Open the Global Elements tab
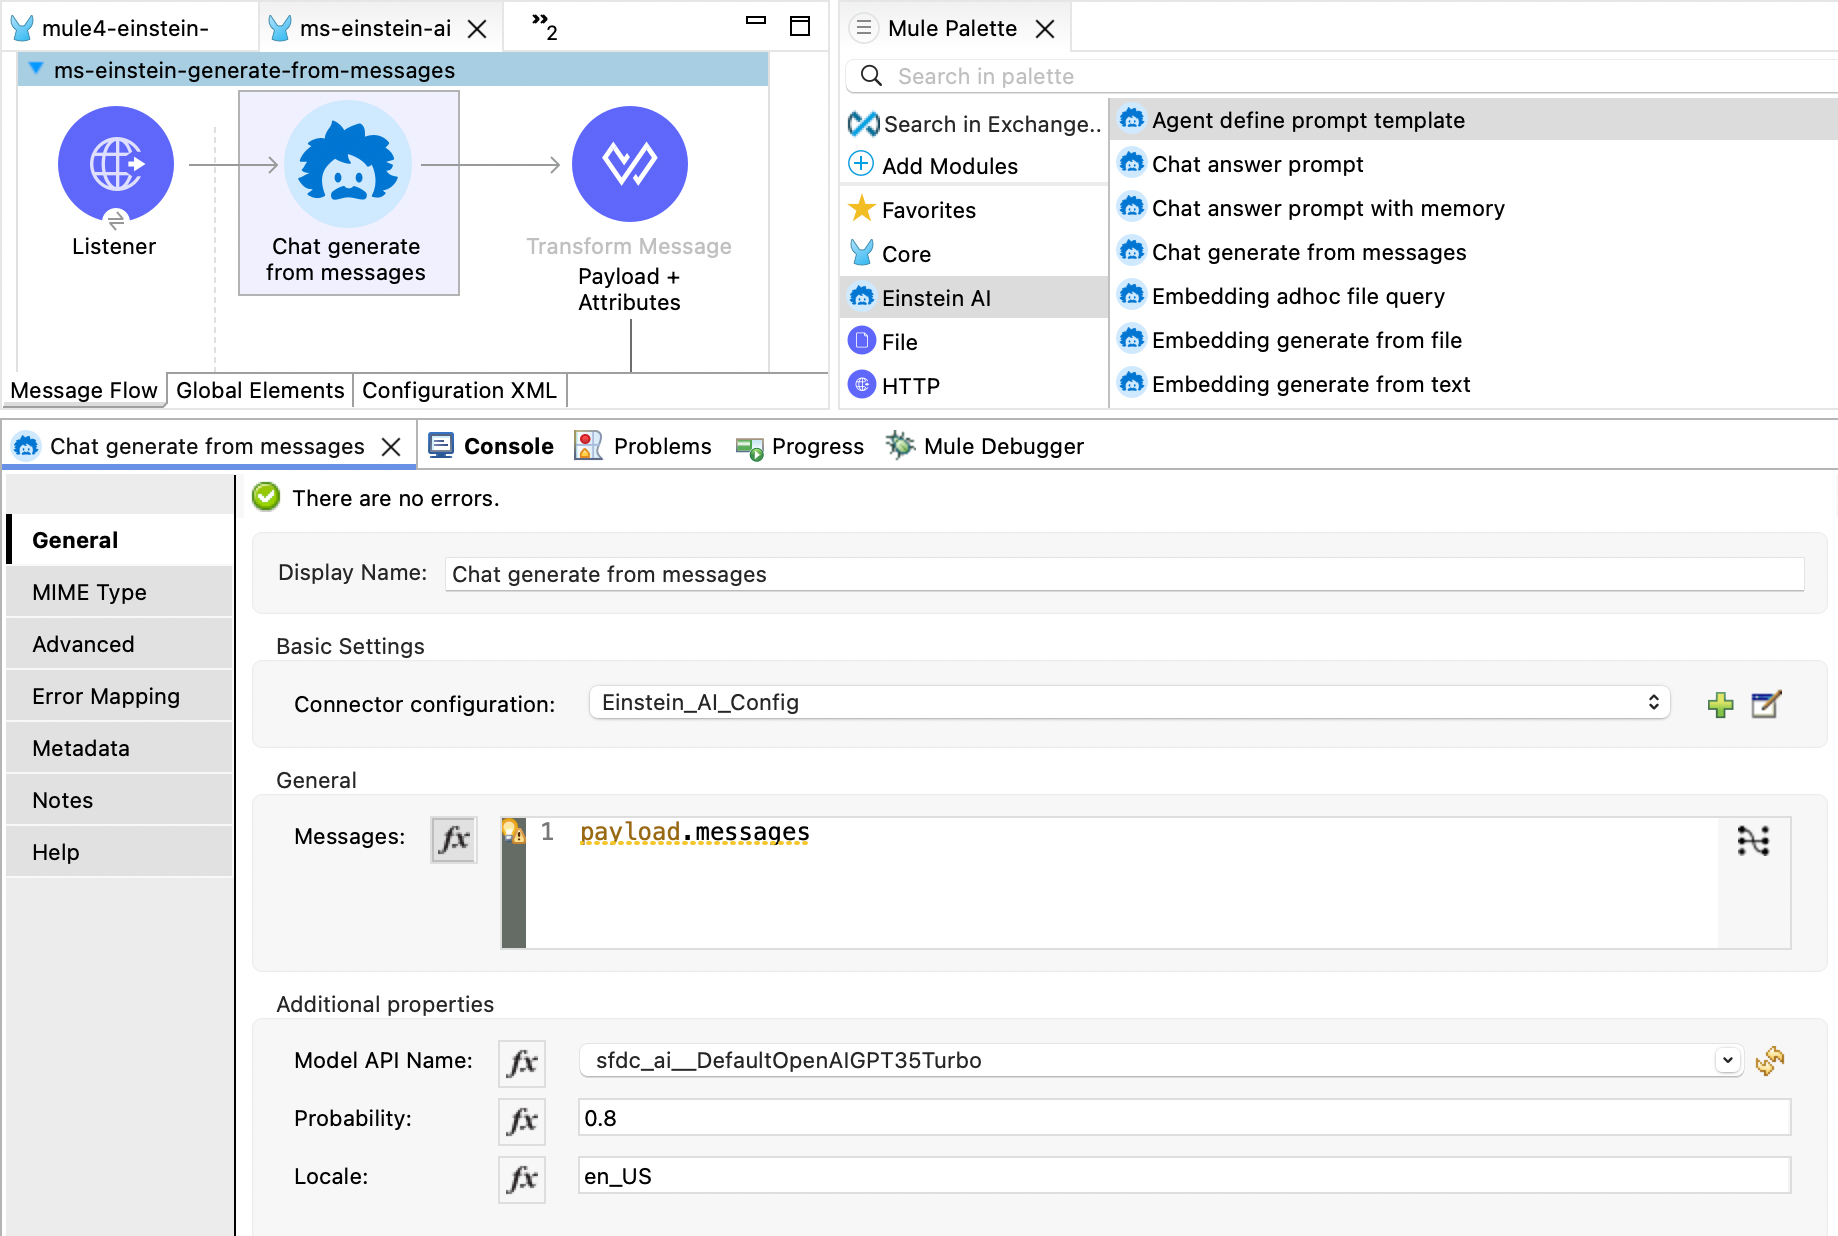 [260, 390]
